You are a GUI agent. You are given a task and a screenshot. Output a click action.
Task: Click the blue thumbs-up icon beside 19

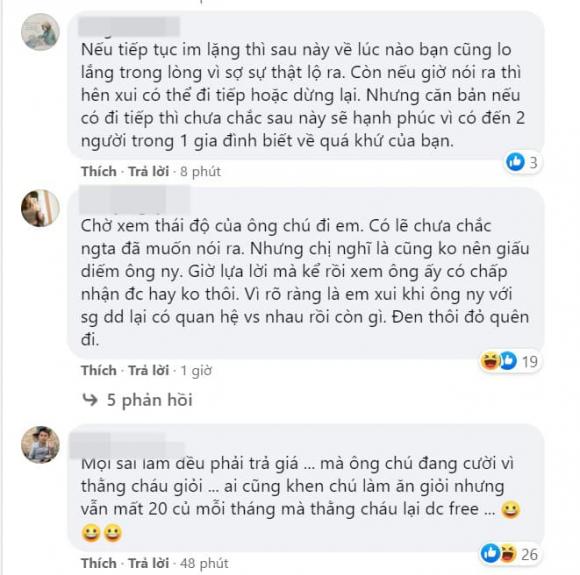point(509,361)
